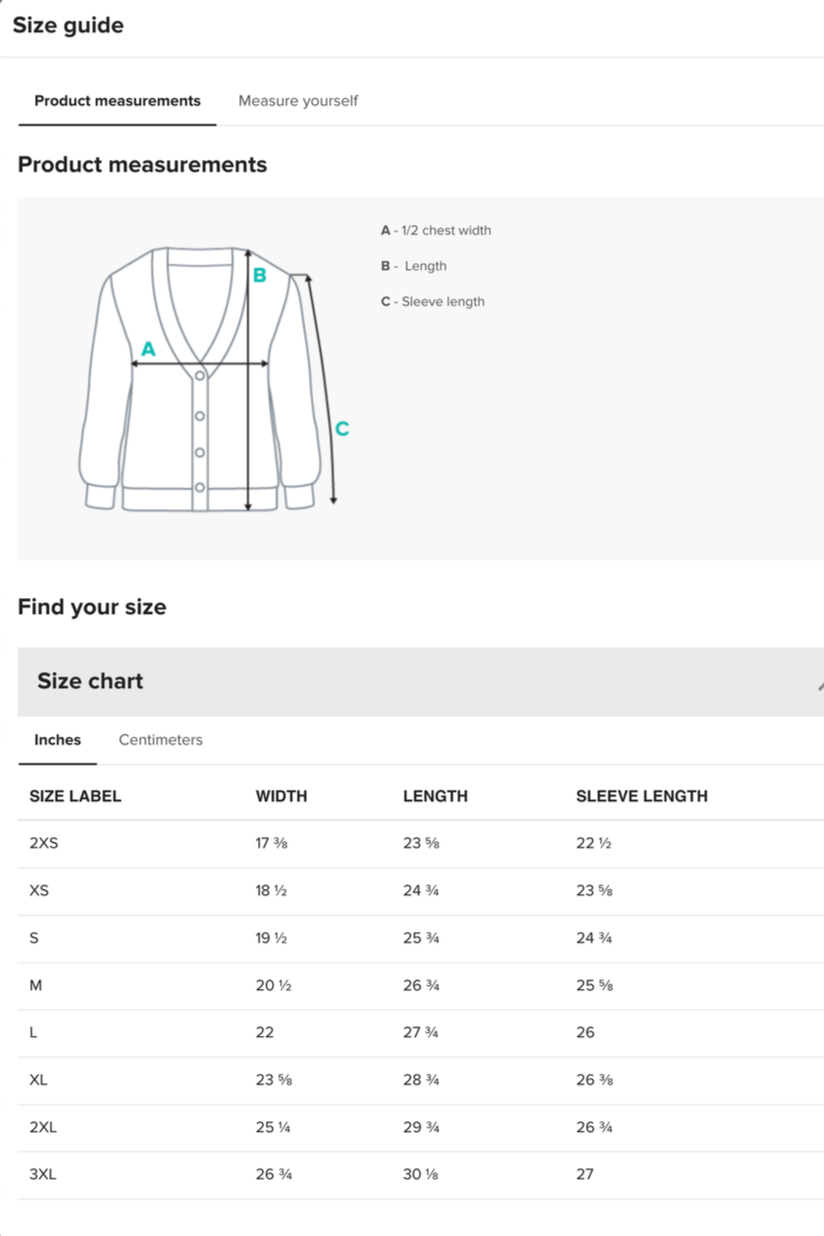Select the 2XS size row
Viewport: 824px width, 1236px height.
tap(421, 843)
